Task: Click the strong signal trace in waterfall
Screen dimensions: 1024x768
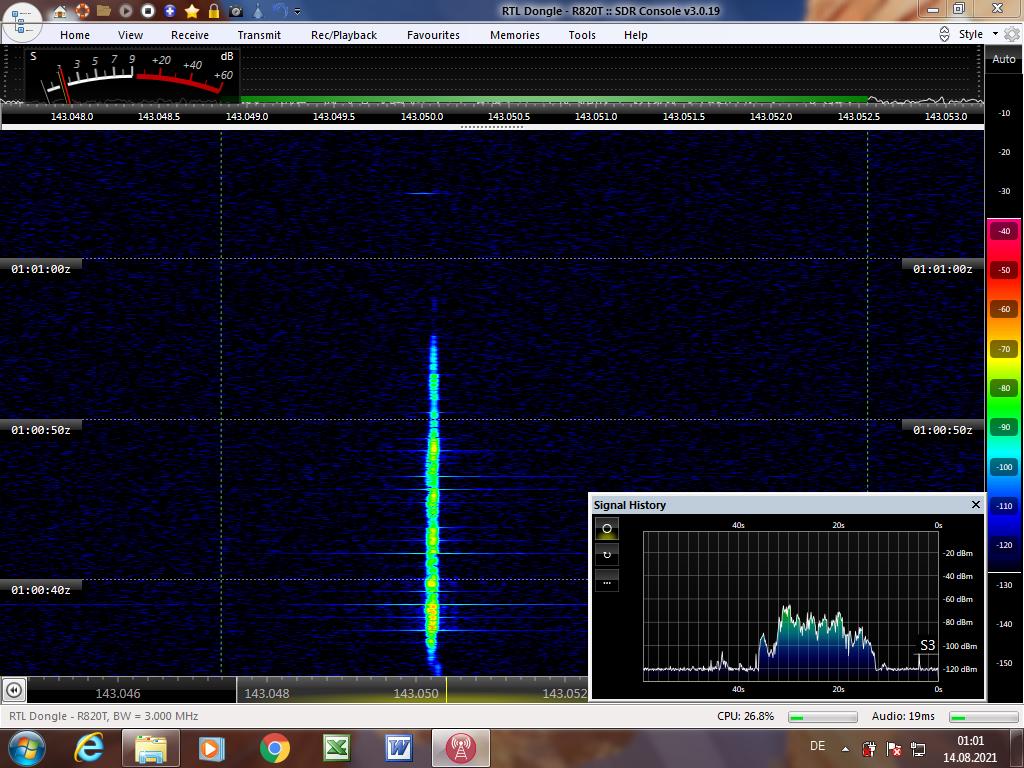Action: point(432,503)
